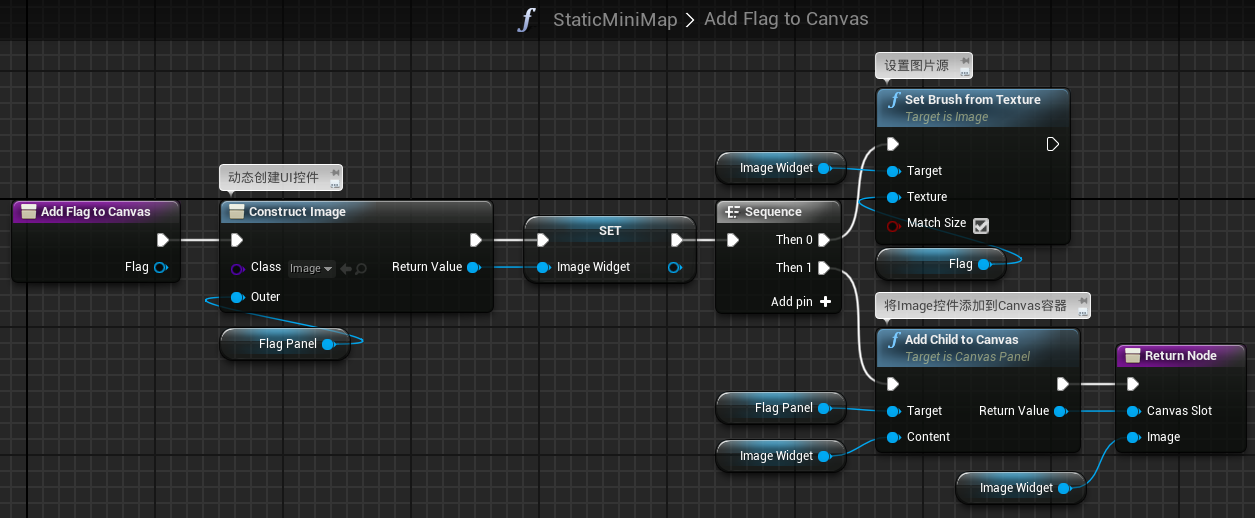Select the Flag Panel node under Construct Image
The image size is (1255, 518).
pos(284,344)
